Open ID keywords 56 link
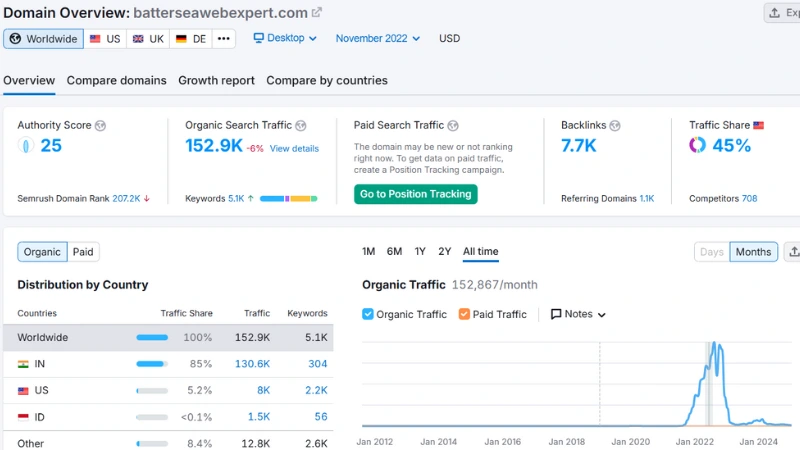The width and height of the screenshot is (800, 450). [x=320, y=417]
